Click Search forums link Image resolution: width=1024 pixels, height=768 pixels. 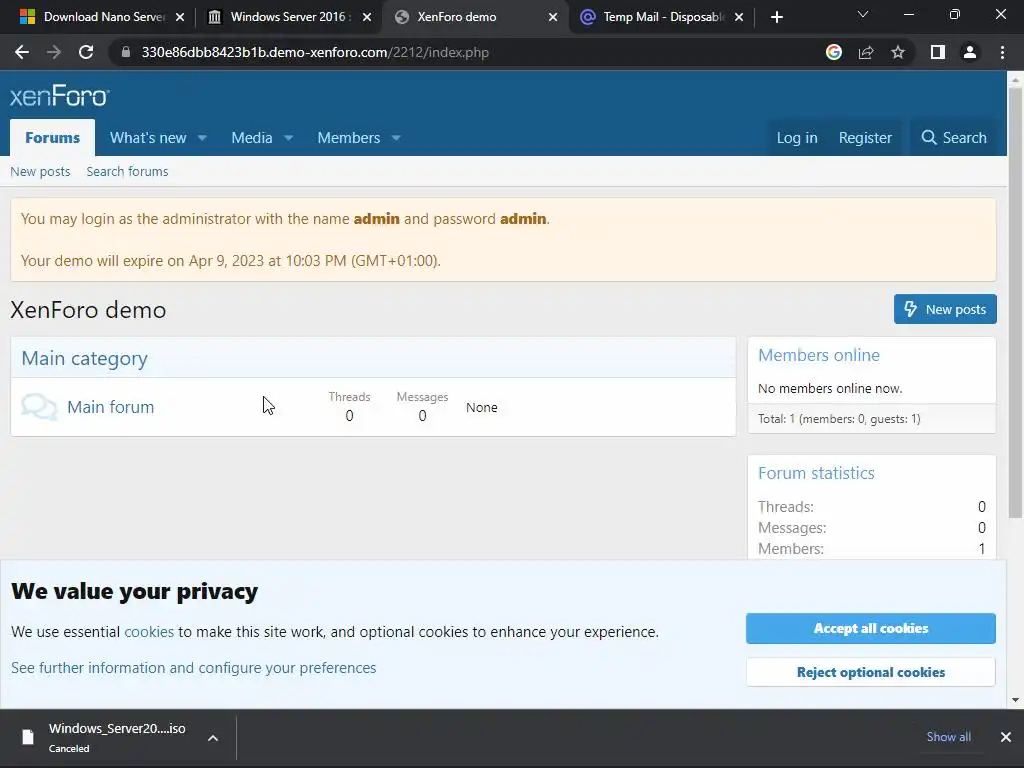click(127, 172)
